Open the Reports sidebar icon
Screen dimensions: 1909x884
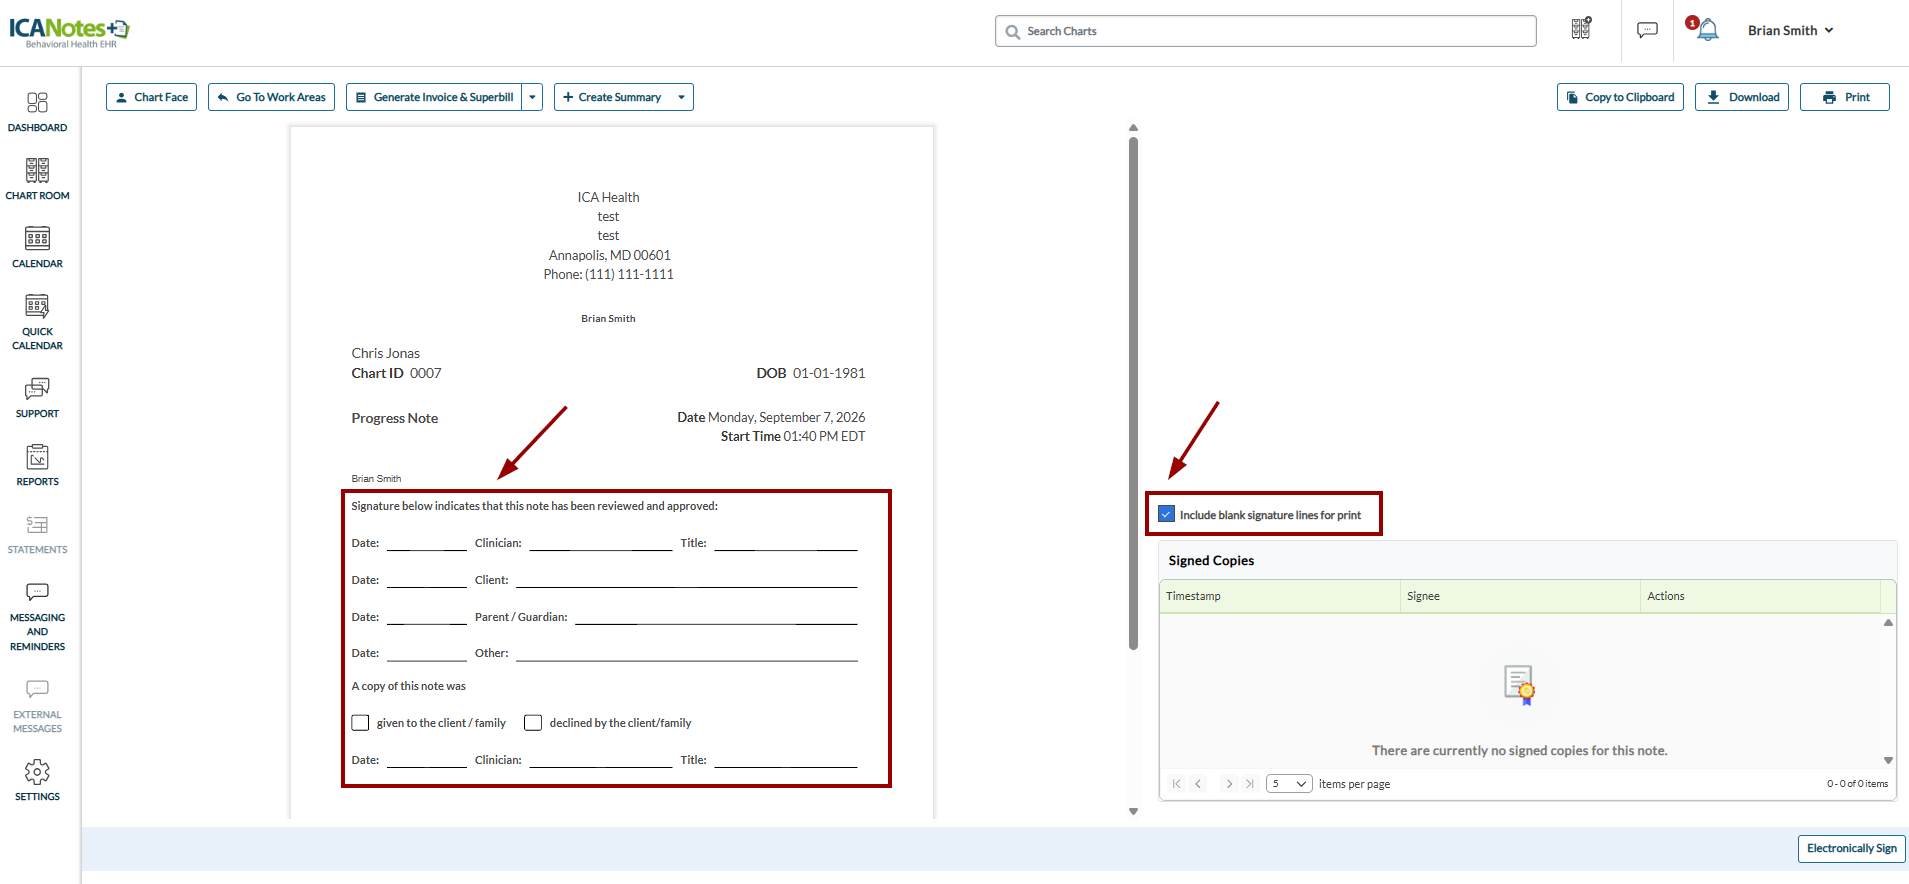(37, 466)
